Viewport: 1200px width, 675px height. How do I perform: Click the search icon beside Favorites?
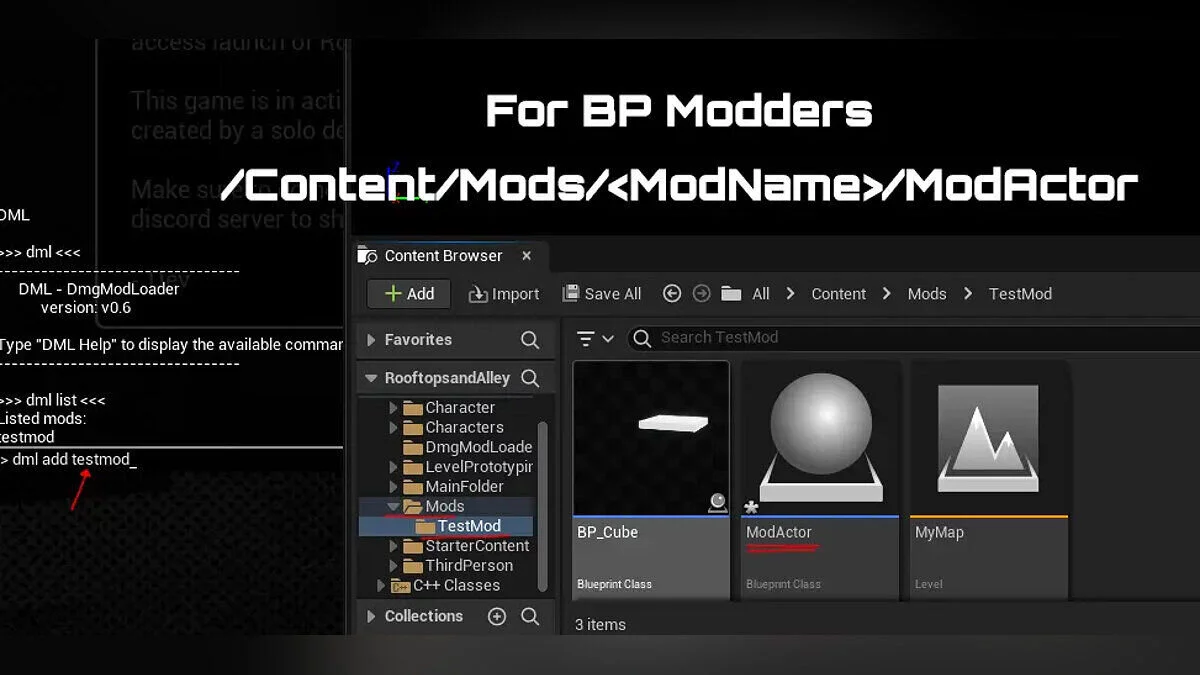(x=530, y=340)
